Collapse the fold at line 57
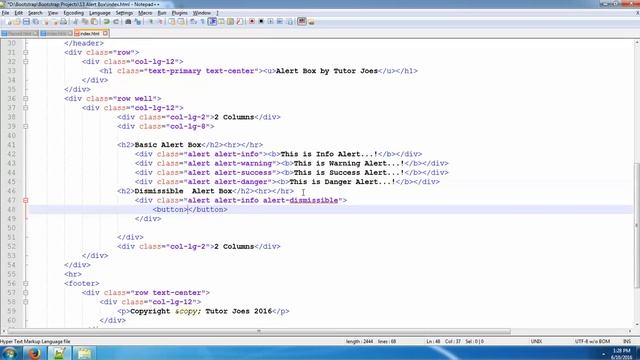 25,293
